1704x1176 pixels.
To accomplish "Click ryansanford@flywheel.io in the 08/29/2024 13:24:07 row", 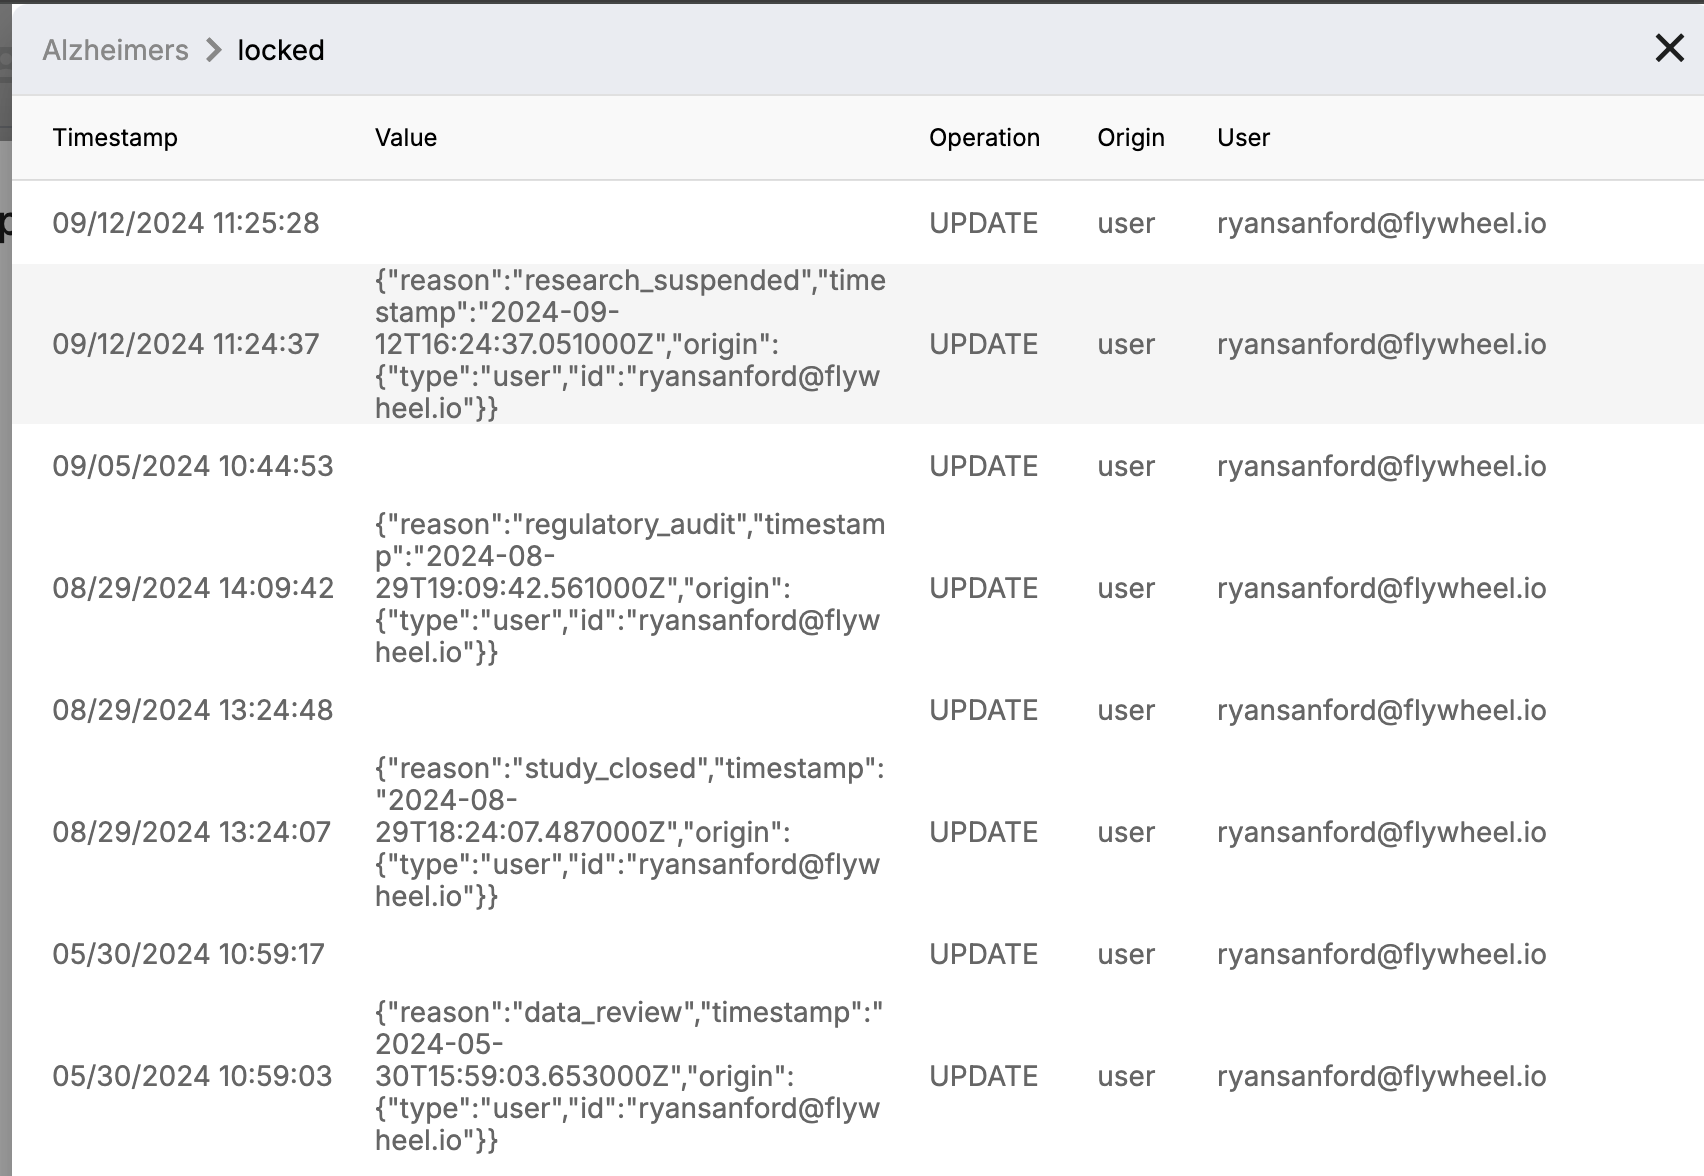I will coord(1382,832).
